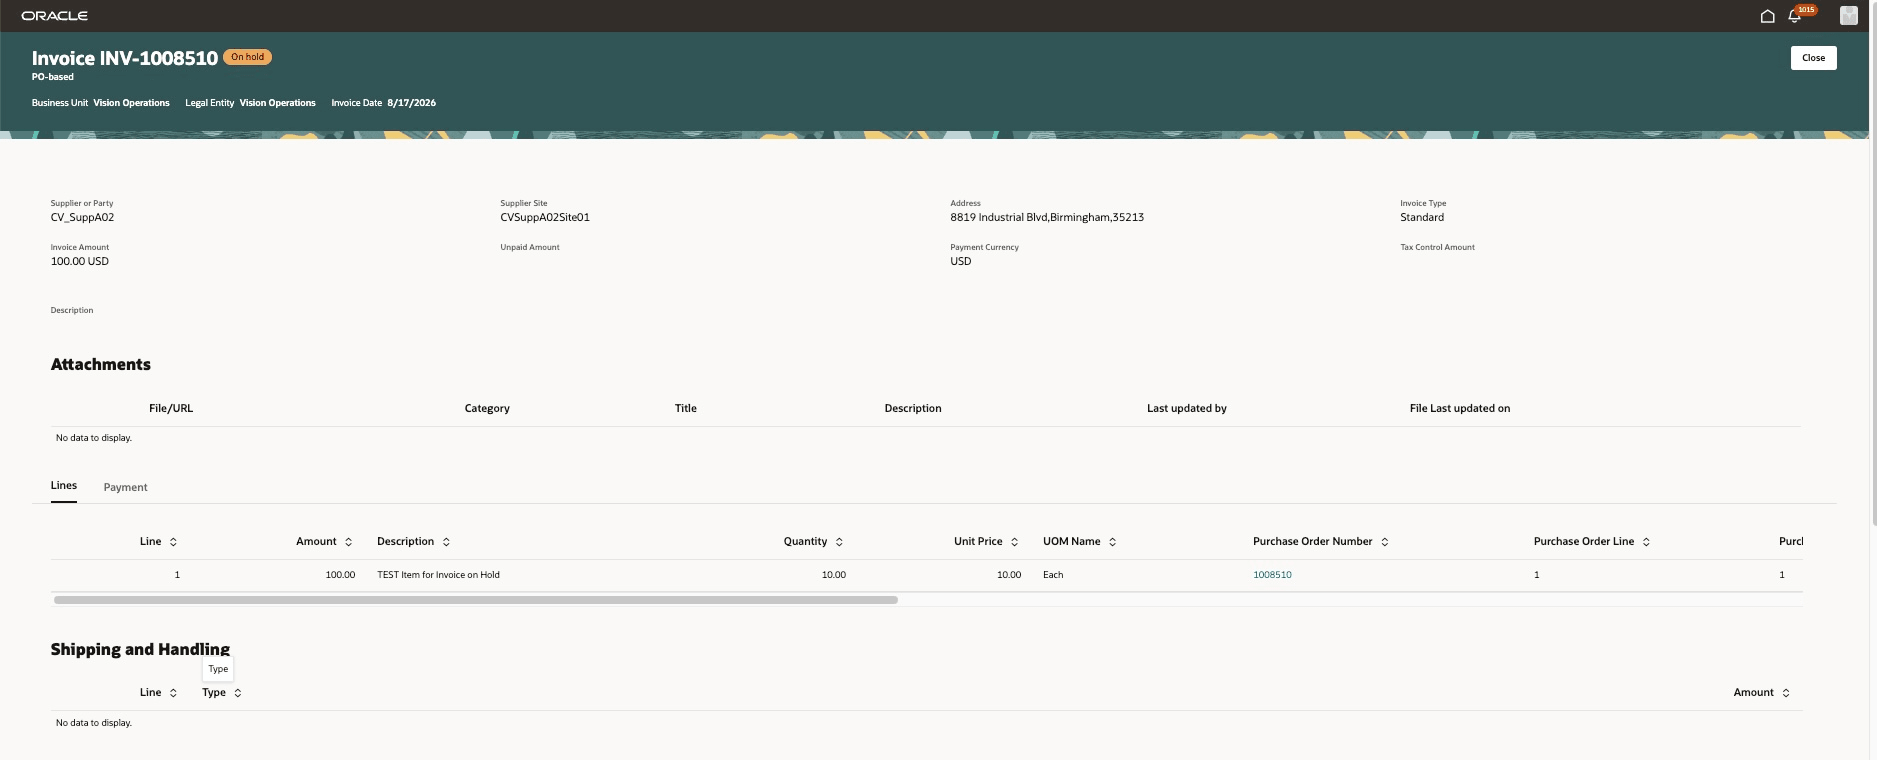Click the File Last updated on header

click(1460, 409)
